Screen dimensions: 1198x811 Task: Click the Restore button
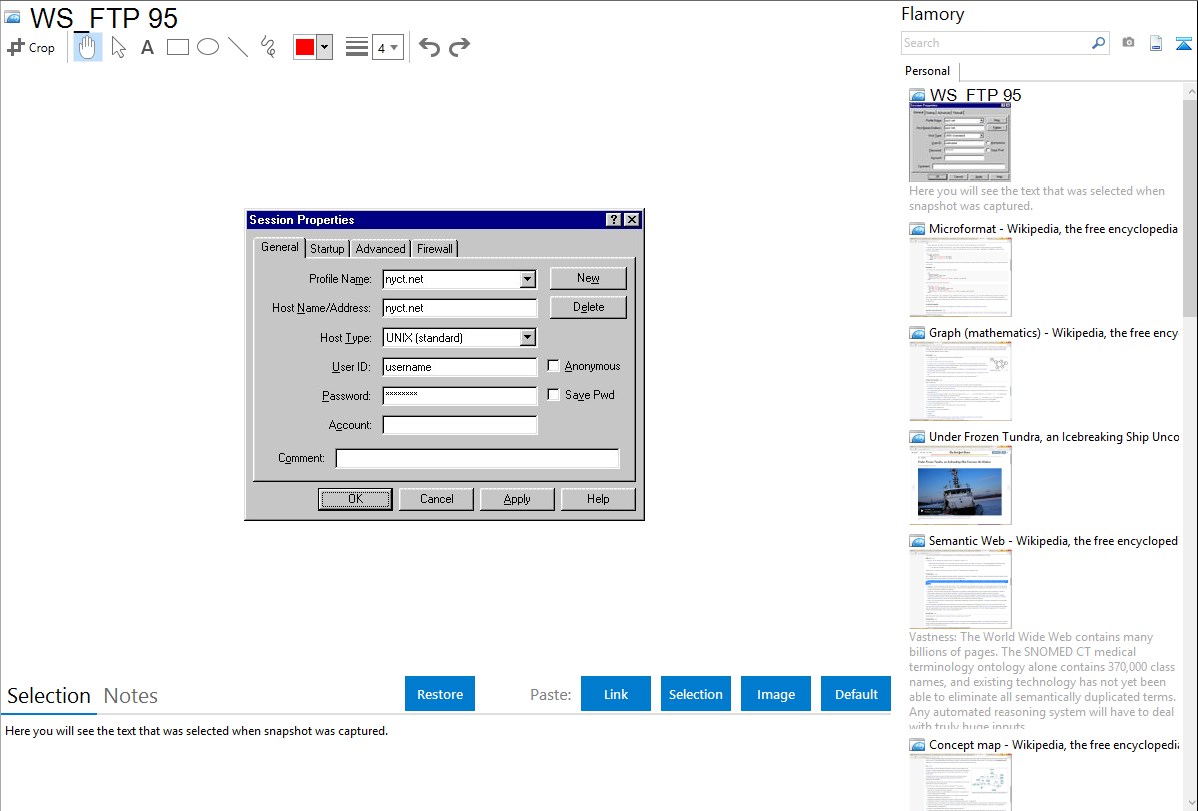pos(440,694)
